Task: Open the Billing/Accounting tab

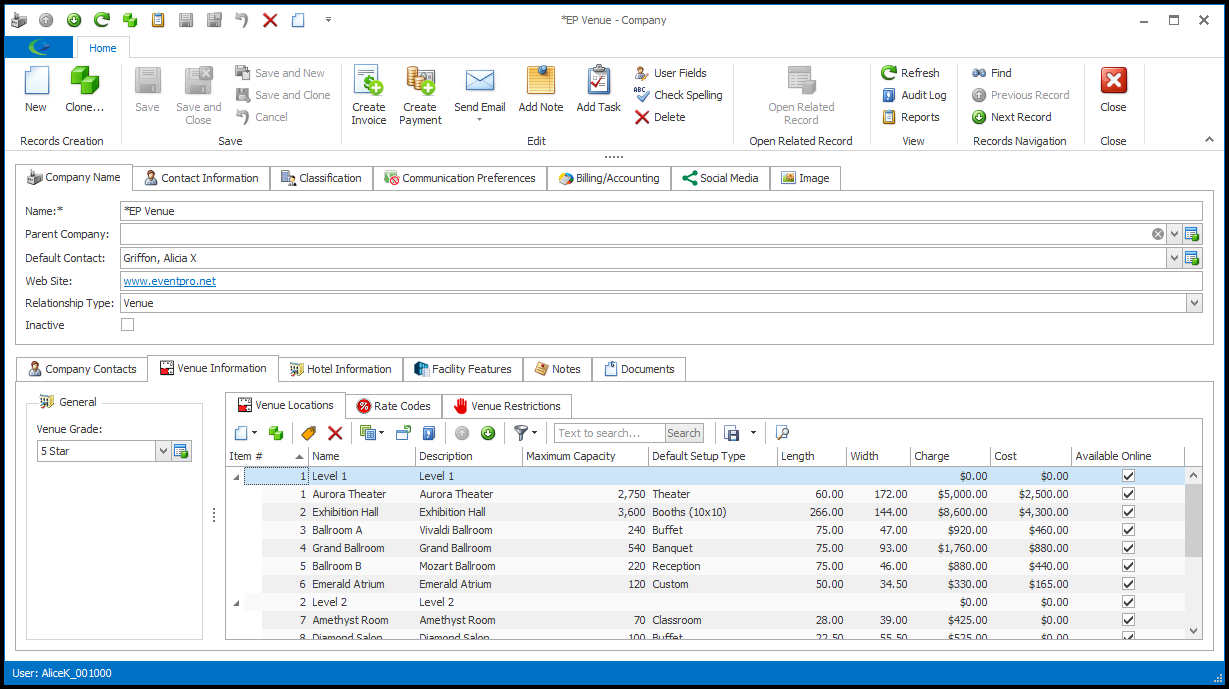Action: pyautogui.click(x=609, y=178)
